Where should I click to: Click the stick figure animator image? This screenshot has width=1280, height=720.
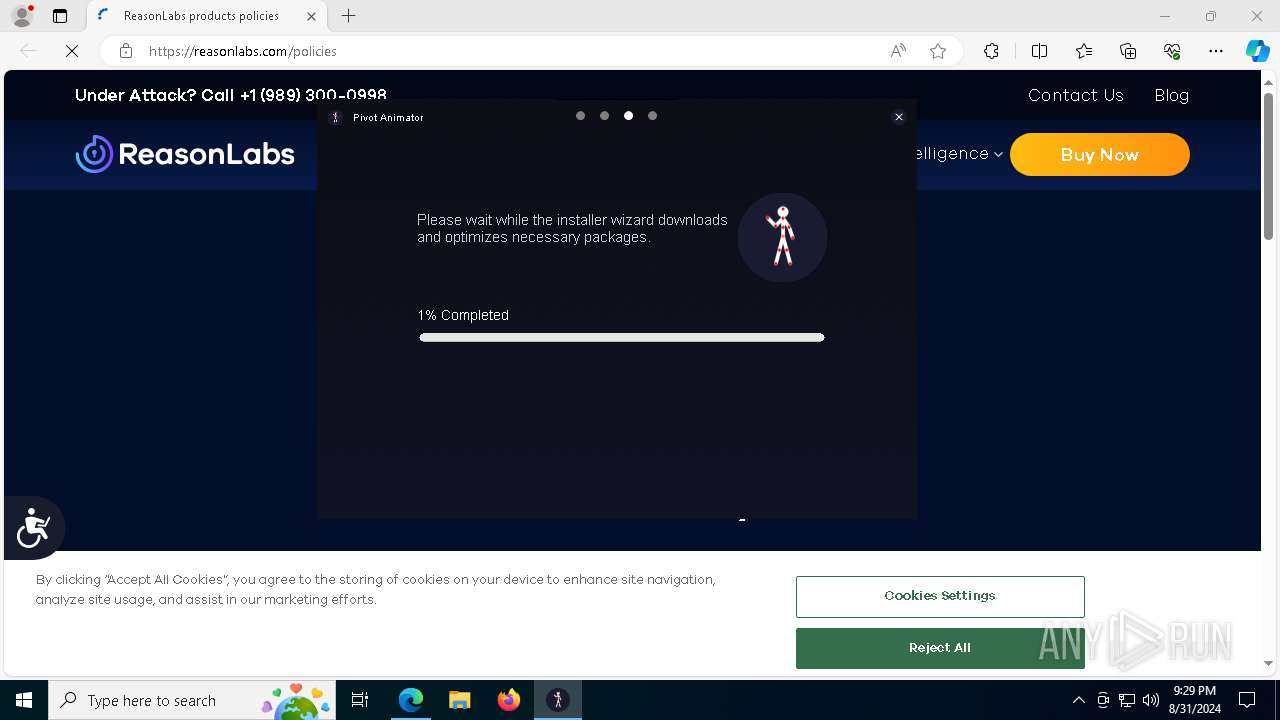pyautogui.click(x=782, y=237)
